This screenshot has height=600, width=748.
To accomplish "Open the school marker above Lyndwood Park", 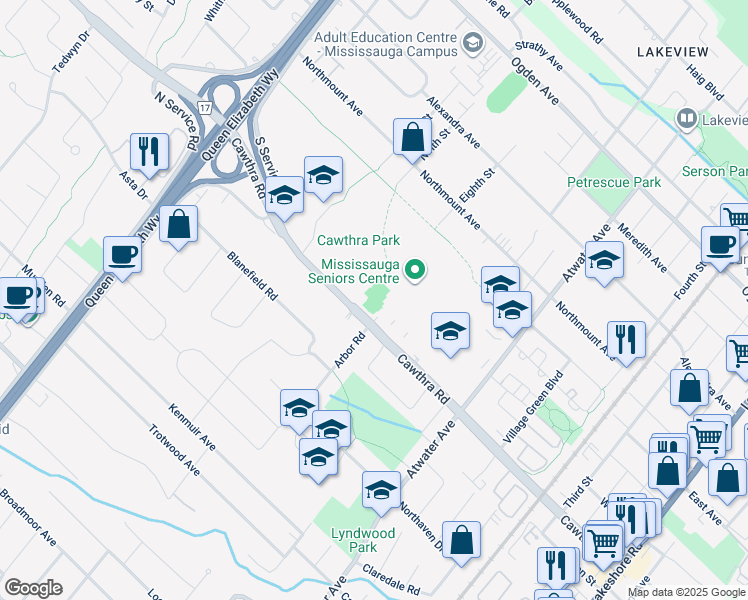I will click(x=381, y=490).
